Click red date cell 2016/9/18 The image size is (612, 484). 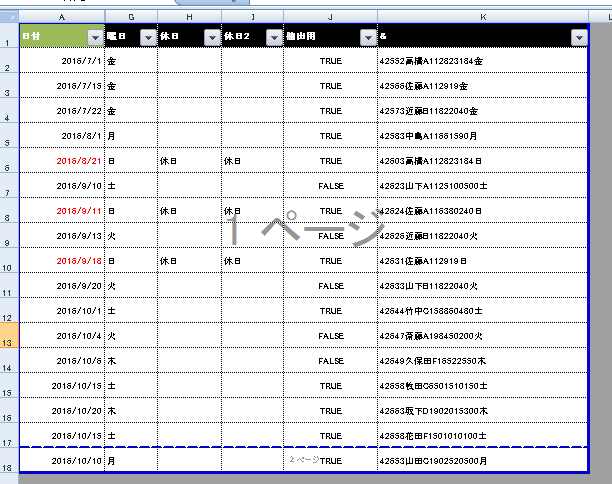tap(62, 260)
